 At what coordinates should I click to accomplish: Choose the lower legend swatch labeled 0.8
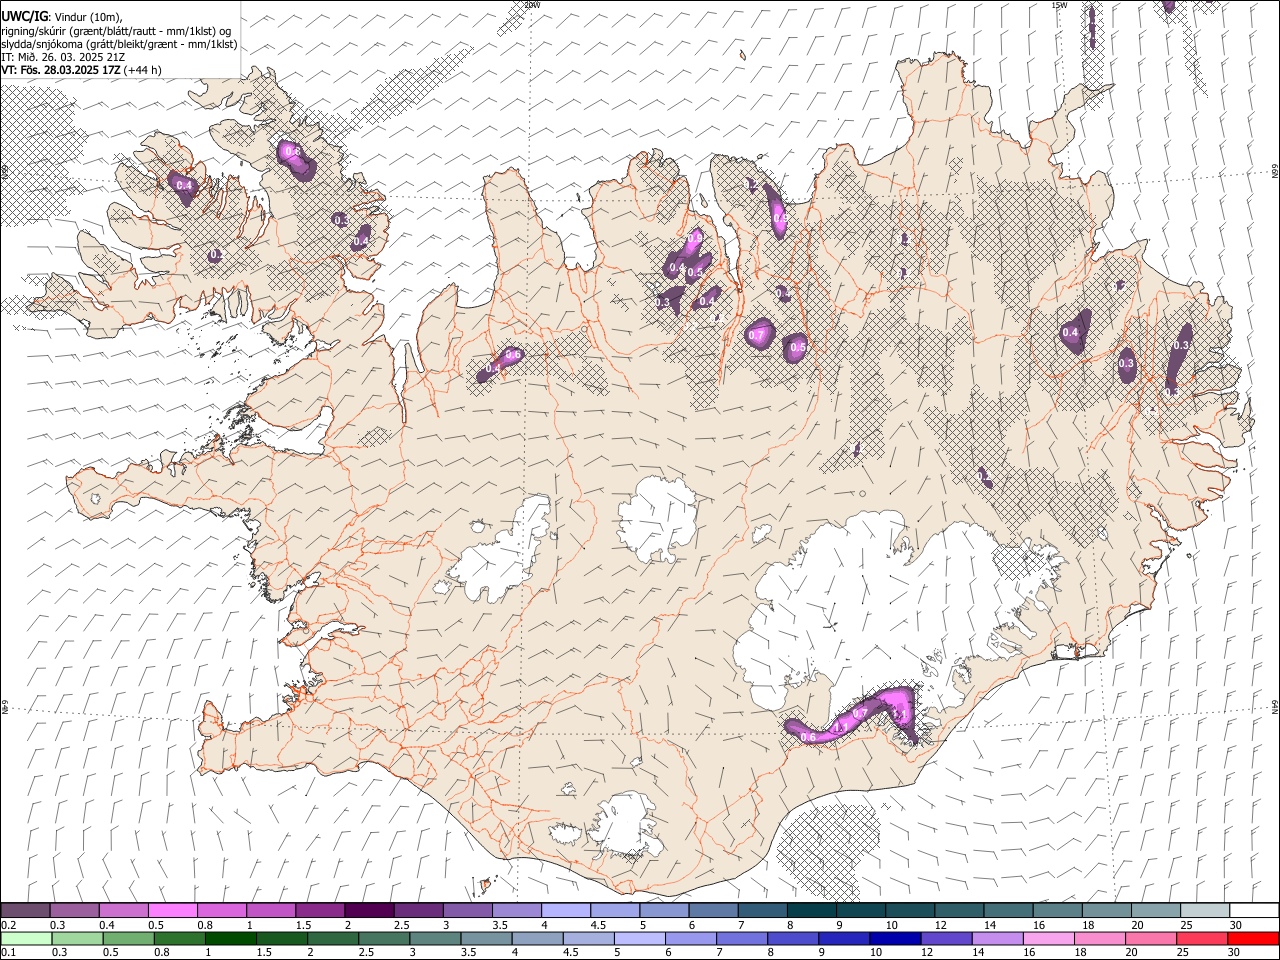pyautogui.click(x=179, y=939)
